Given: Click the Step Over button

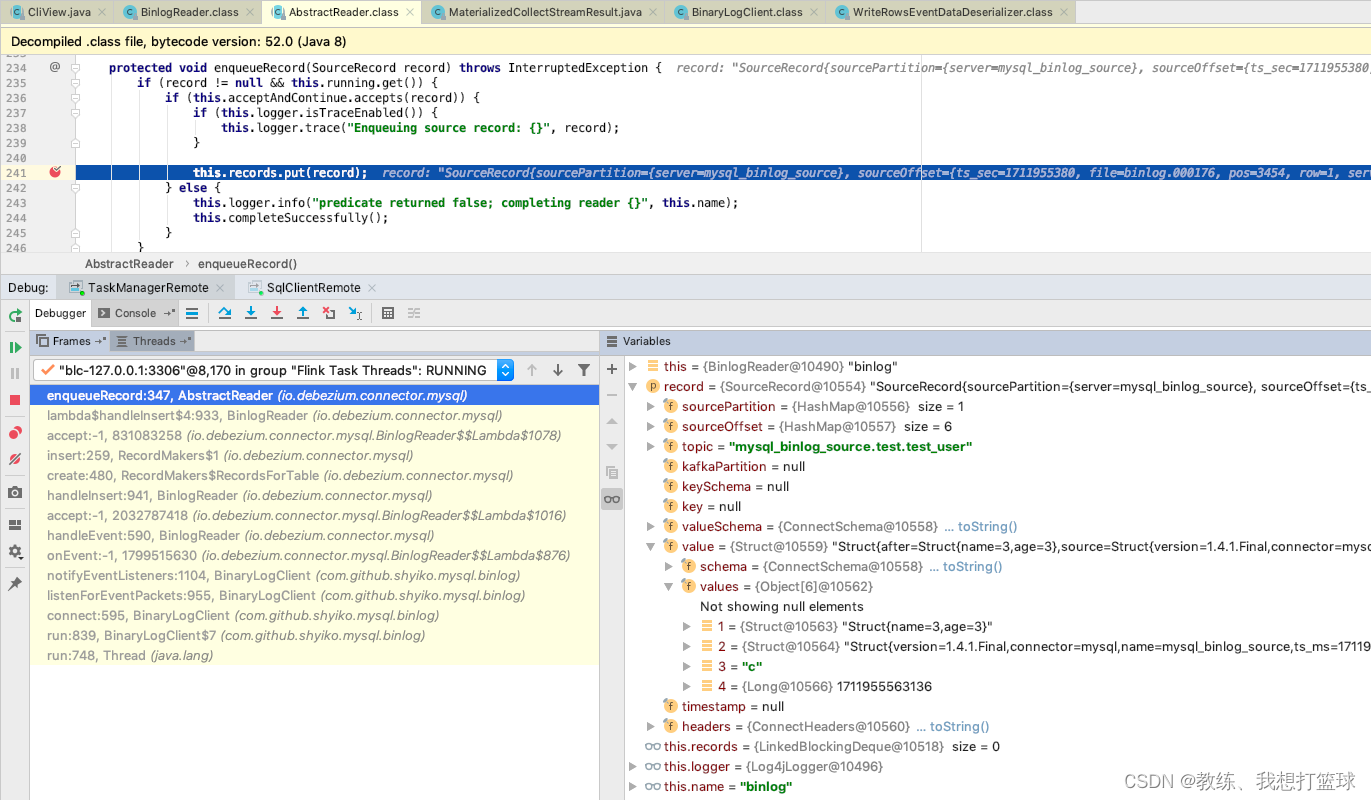Looking at the screenshot, I should tap(225, 313).
